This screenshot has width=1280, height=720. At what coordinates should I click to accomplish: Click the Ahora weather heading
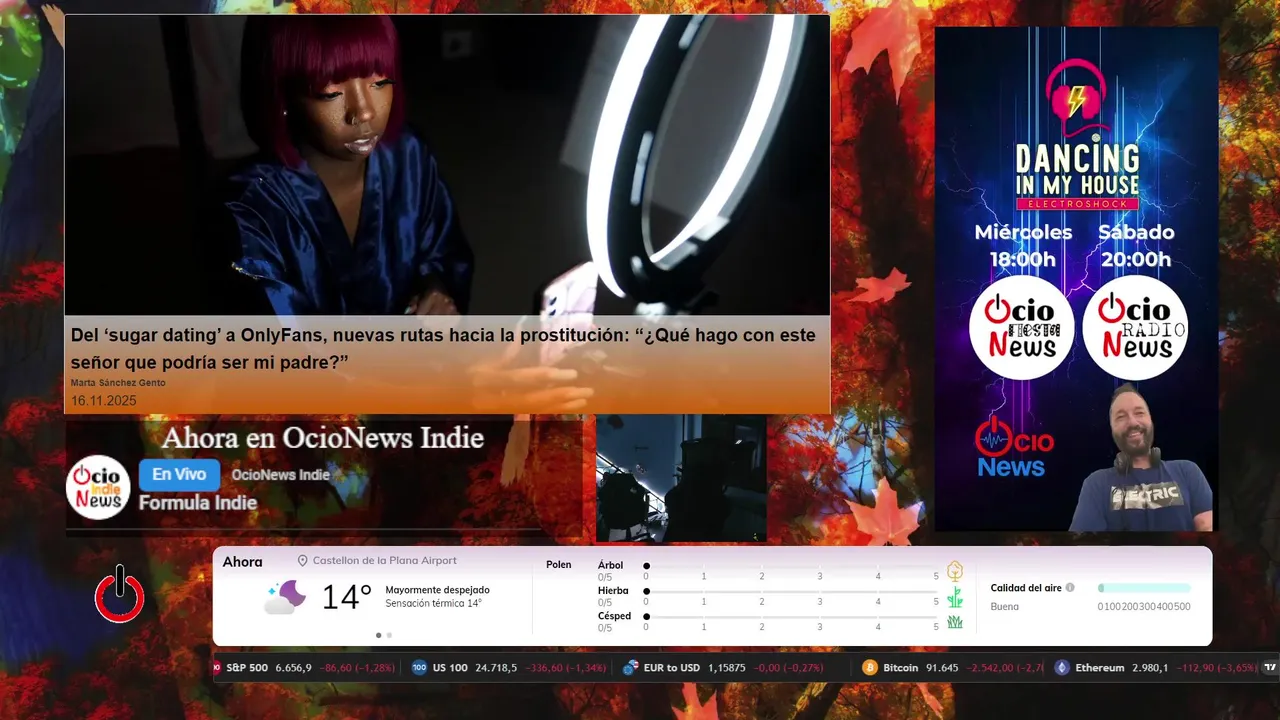(x=242, y=562)
